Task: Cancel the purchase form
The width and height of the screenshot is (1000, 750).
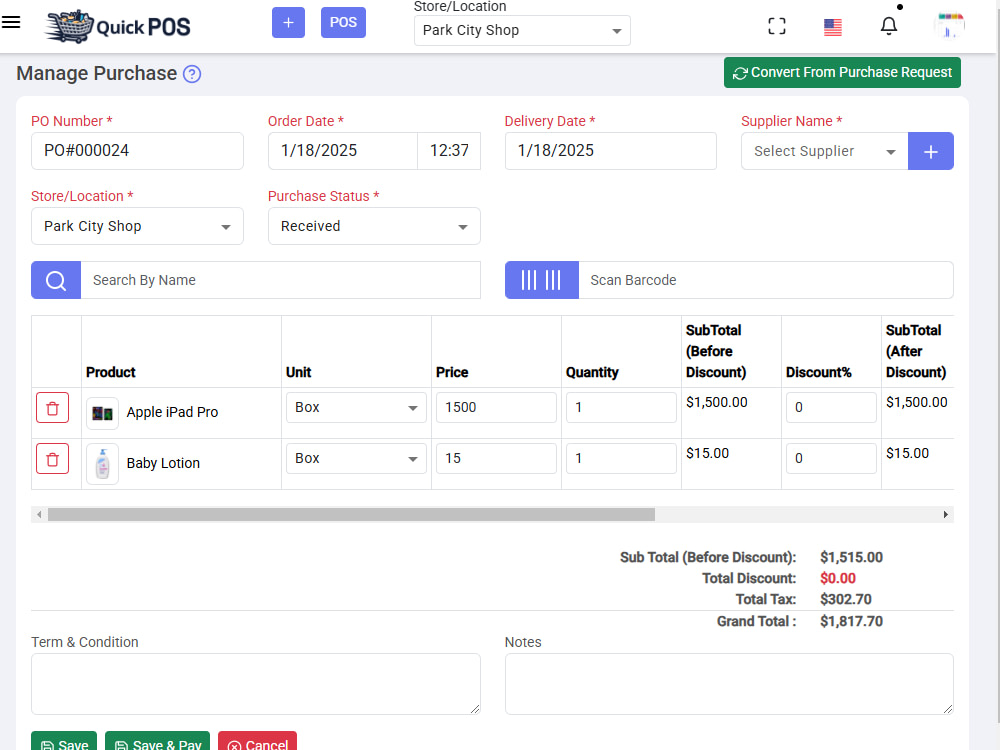Action: (258, 742)
